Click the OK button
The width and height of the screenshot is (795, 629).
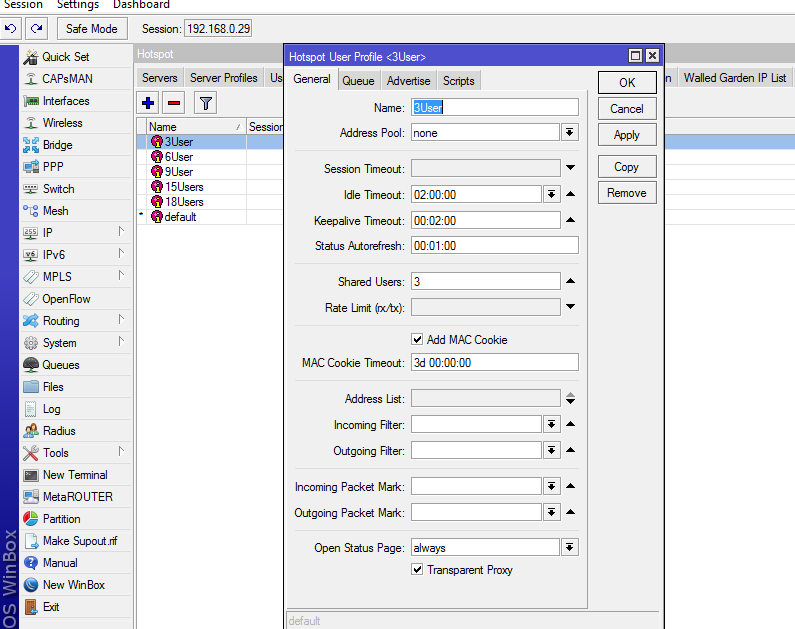(x=627, y=83)
